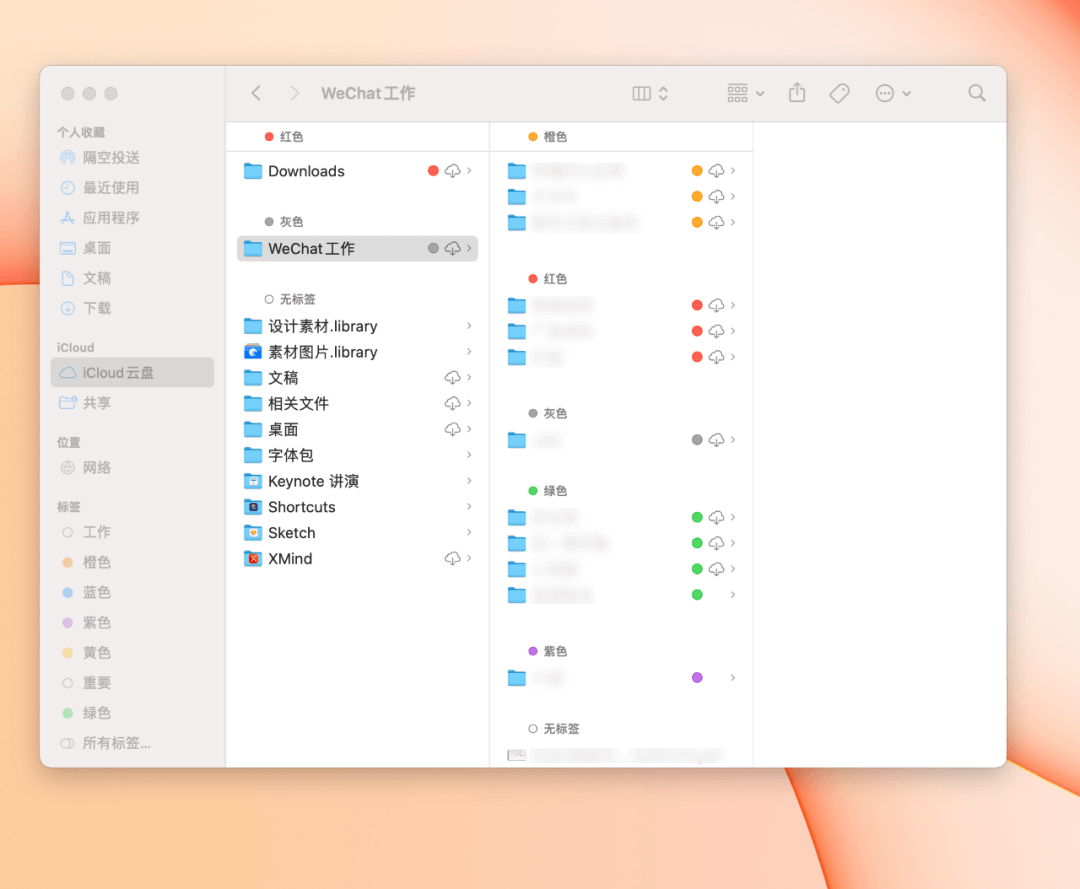Image resolution: width=1080 pixels, height=889 pixels.
Task: Download XMind via cloud icon
Action: 453,558
